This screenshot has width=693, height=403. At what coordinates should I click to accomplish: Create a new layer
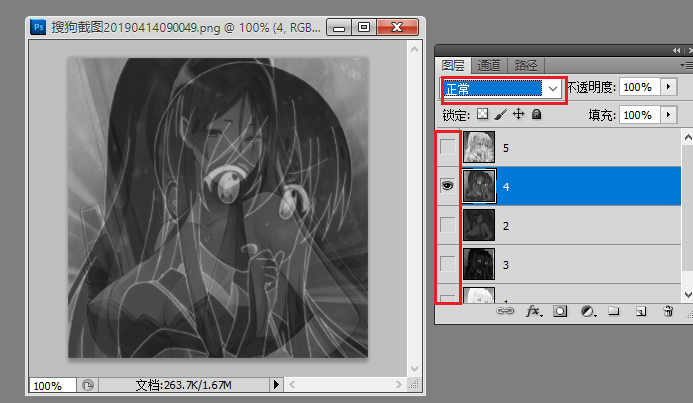[x=641, y=312]
